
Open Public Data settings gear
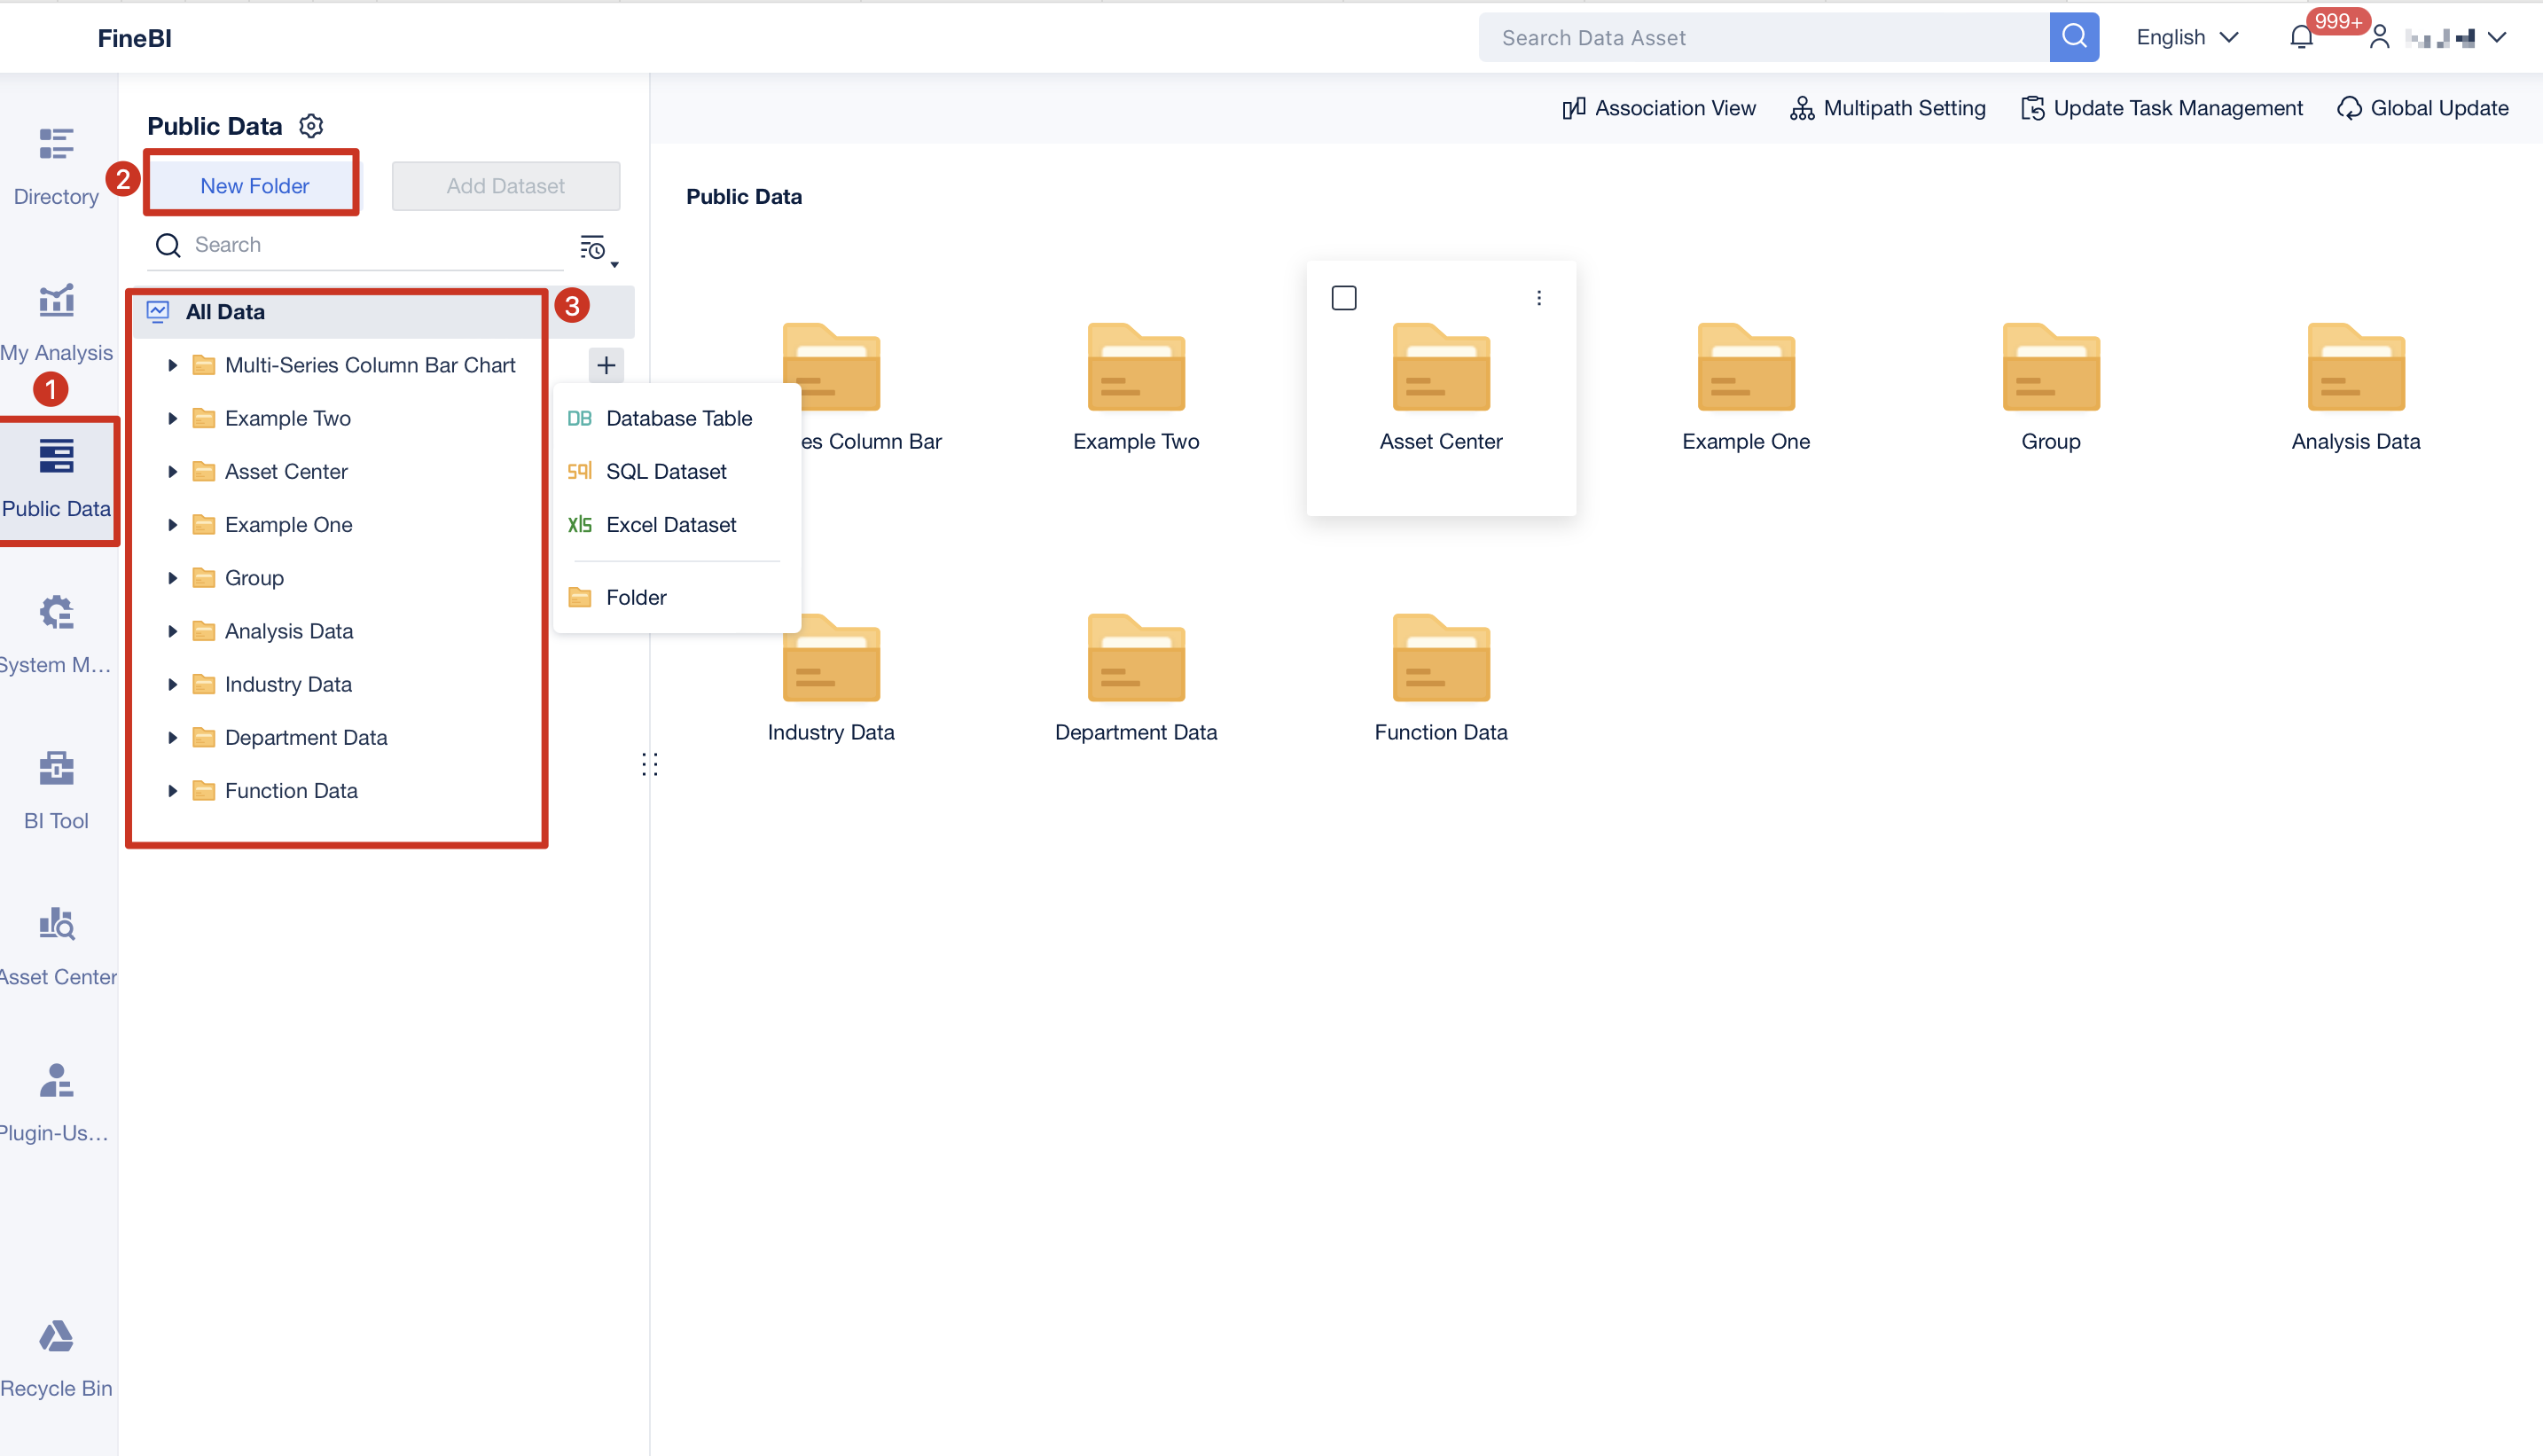[311, 125]
